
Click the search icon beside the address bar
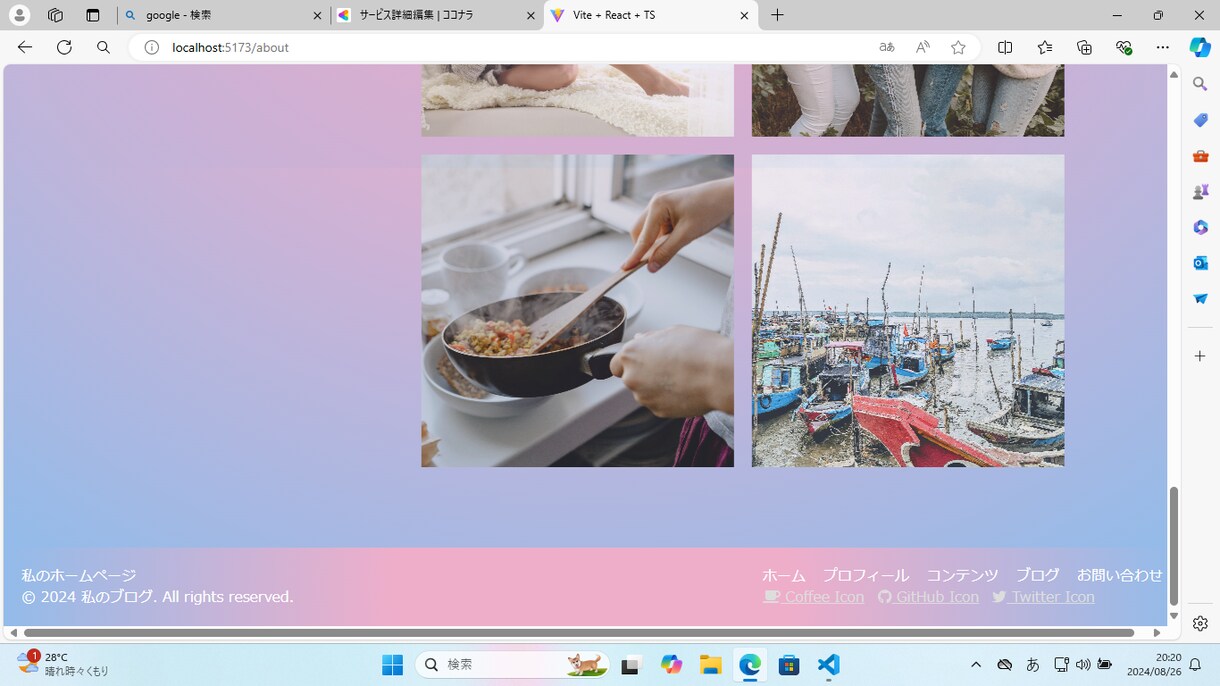tap(103, 47)
